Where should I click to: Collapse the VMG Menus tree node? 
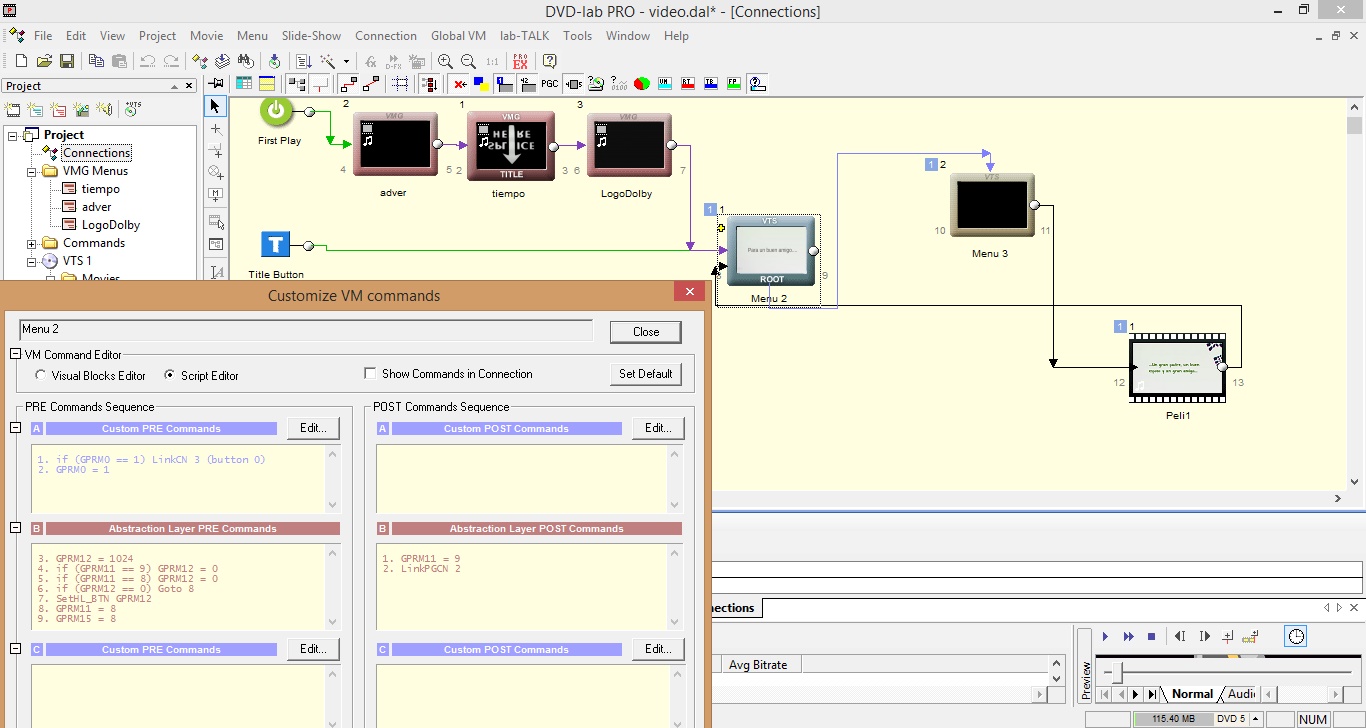click(x=32, y=171)
